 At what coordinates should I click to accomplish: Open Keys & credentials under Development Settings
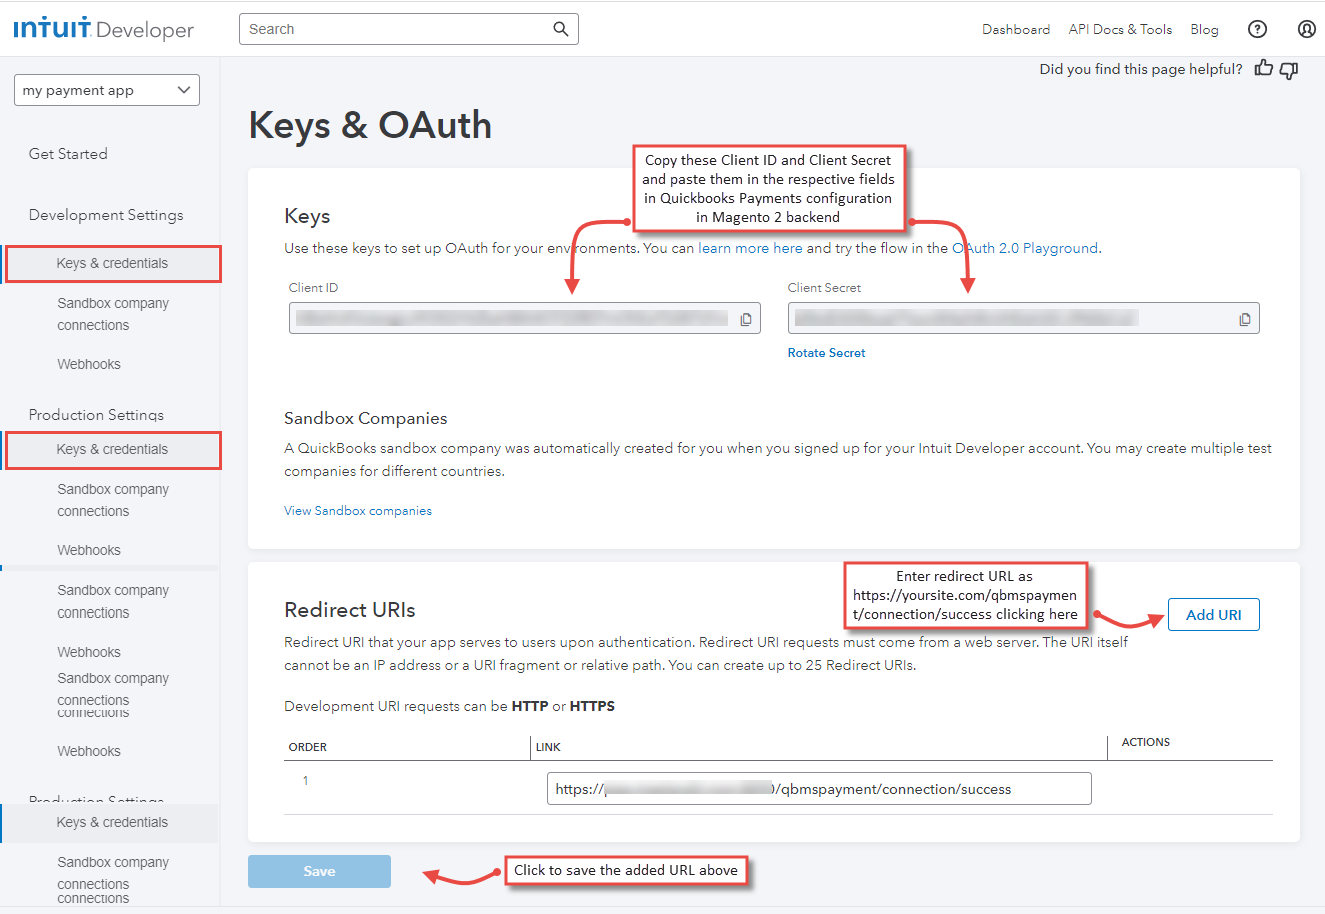coord(112,264)
